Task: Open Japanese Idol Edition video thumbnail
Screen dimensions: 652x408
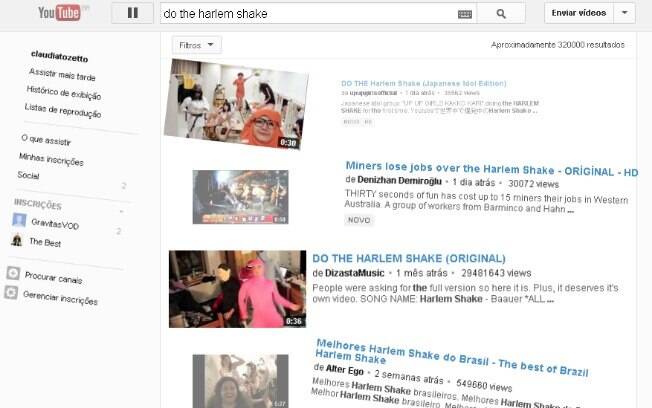Action: click(236, 104)
